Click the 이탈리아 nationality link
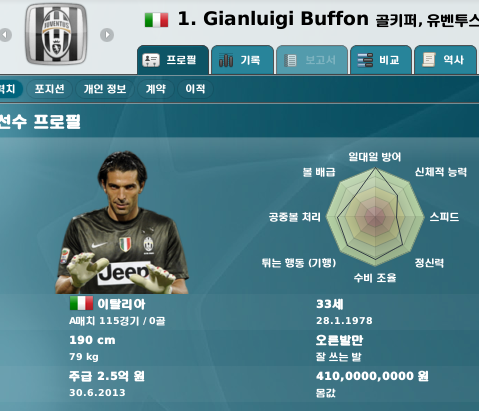 121,304
